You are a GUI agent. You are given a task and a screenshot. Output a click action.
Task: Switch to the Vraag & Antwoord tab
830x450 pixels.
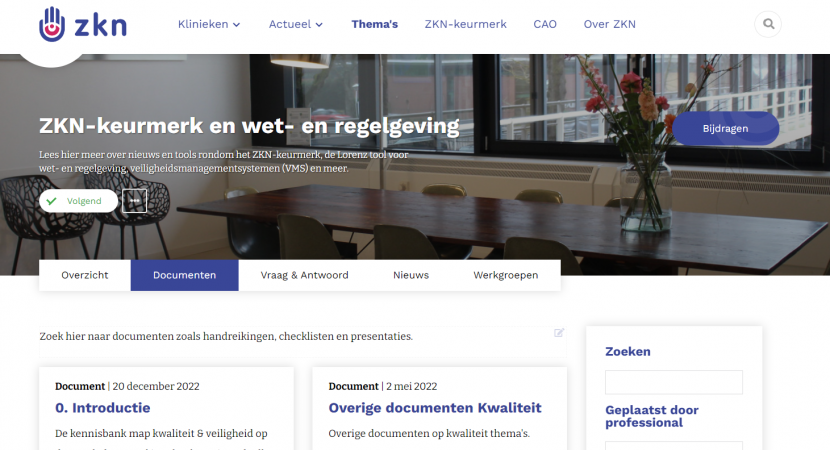click(304, 275)
